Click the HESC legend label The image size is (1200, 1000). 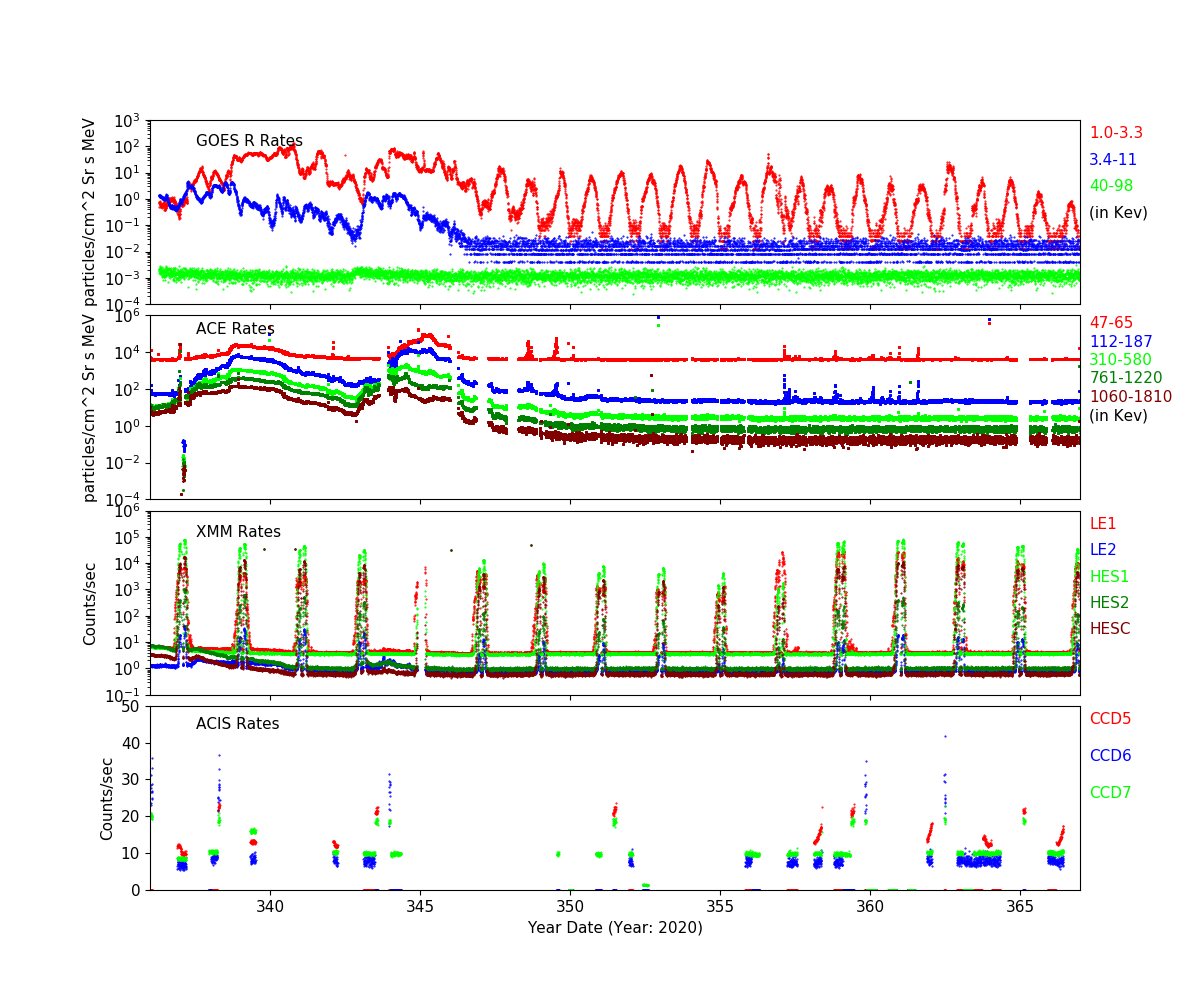click(x=1109, y=629)
